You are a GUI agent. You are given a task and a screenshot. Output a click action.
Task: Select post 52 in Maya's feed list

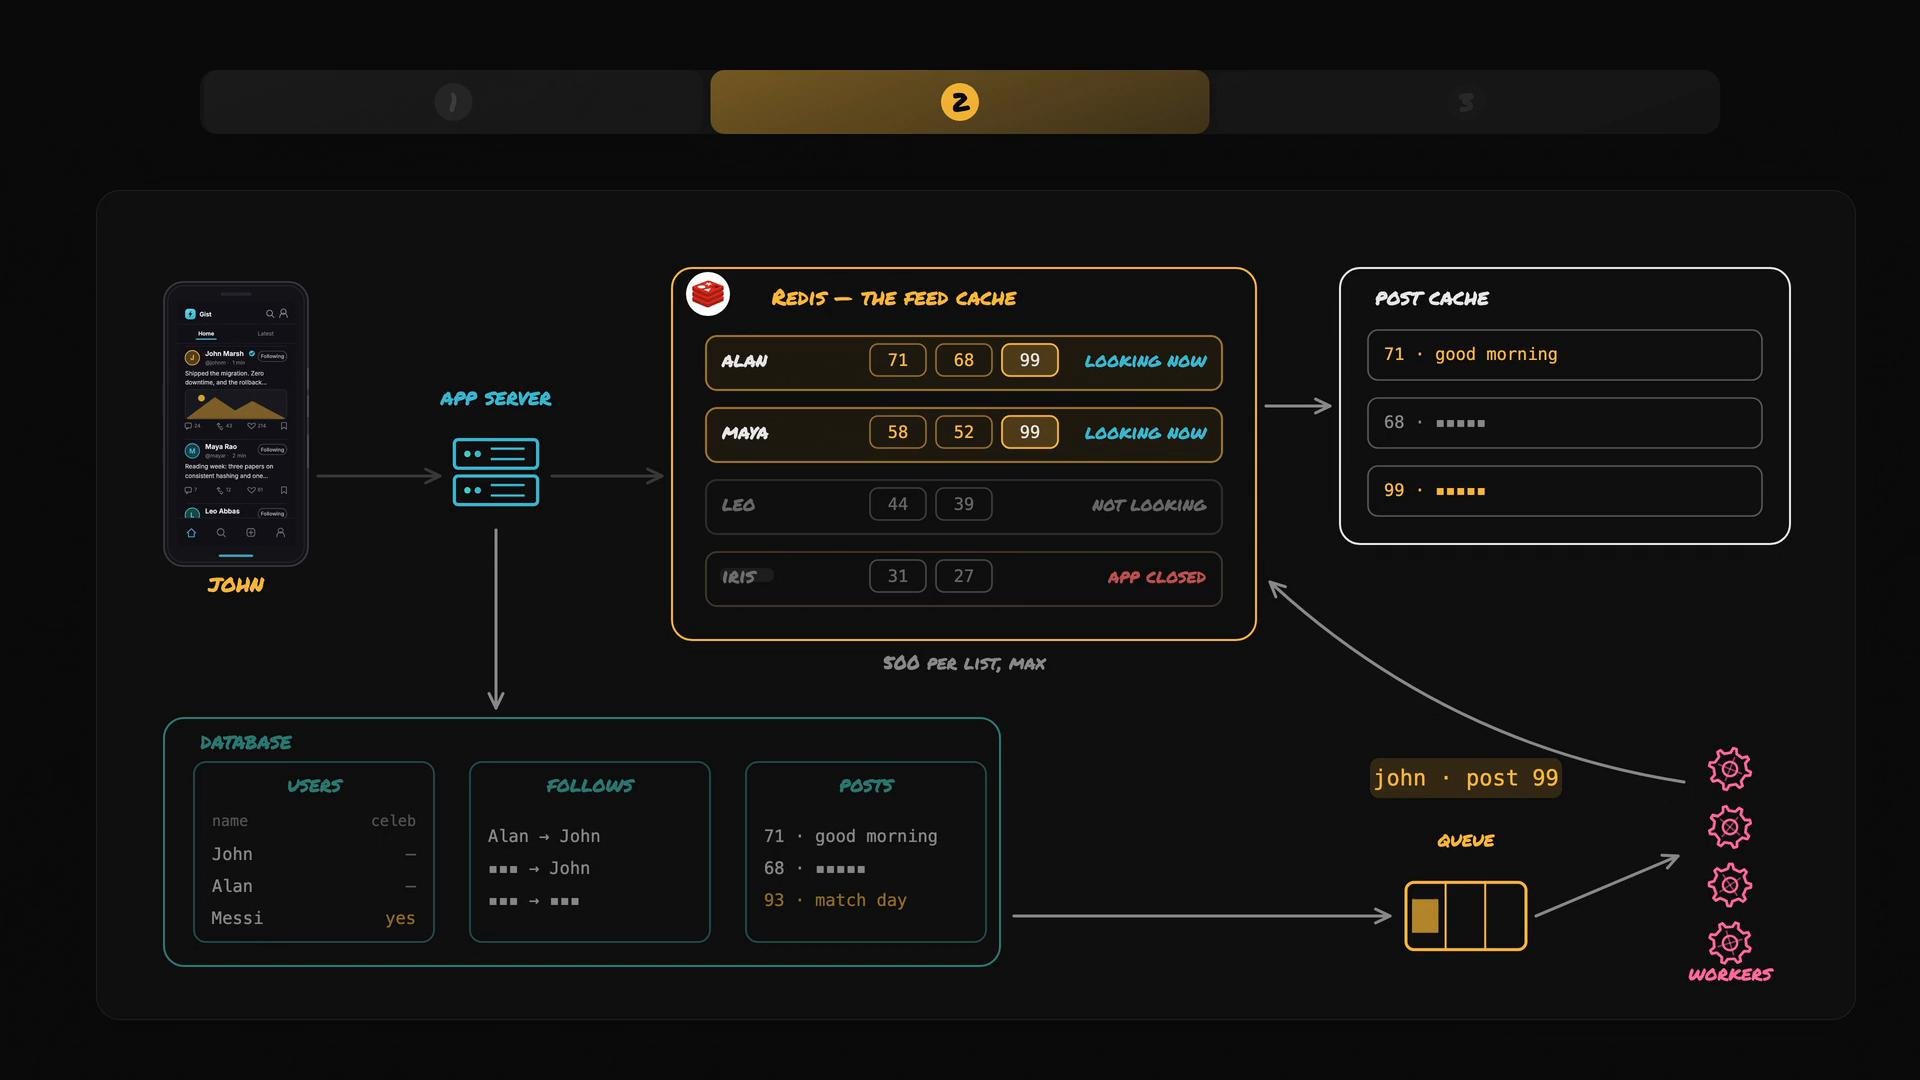coord(964,432)
